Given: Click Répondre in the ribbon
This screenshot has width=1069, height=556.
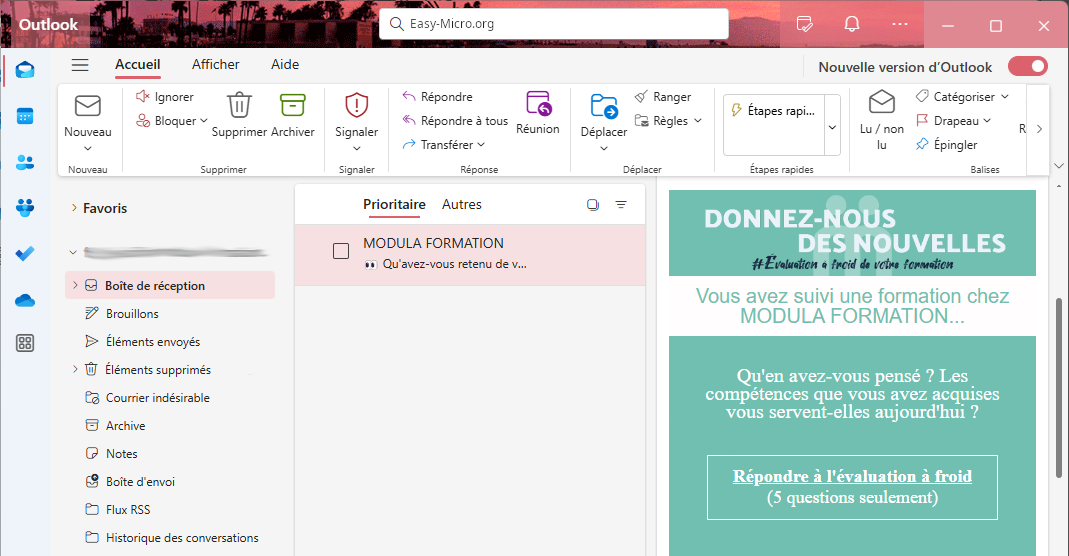Looking at the screenshot, I should tap(437, 97).
